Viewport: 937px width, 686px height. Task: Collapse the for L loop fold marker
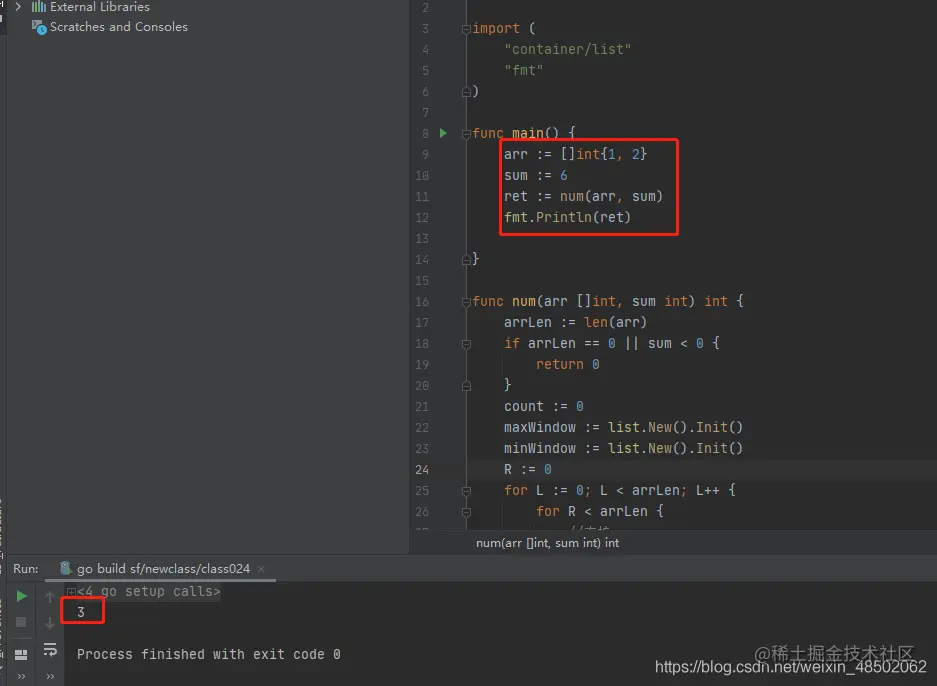[x=466, y=491]
